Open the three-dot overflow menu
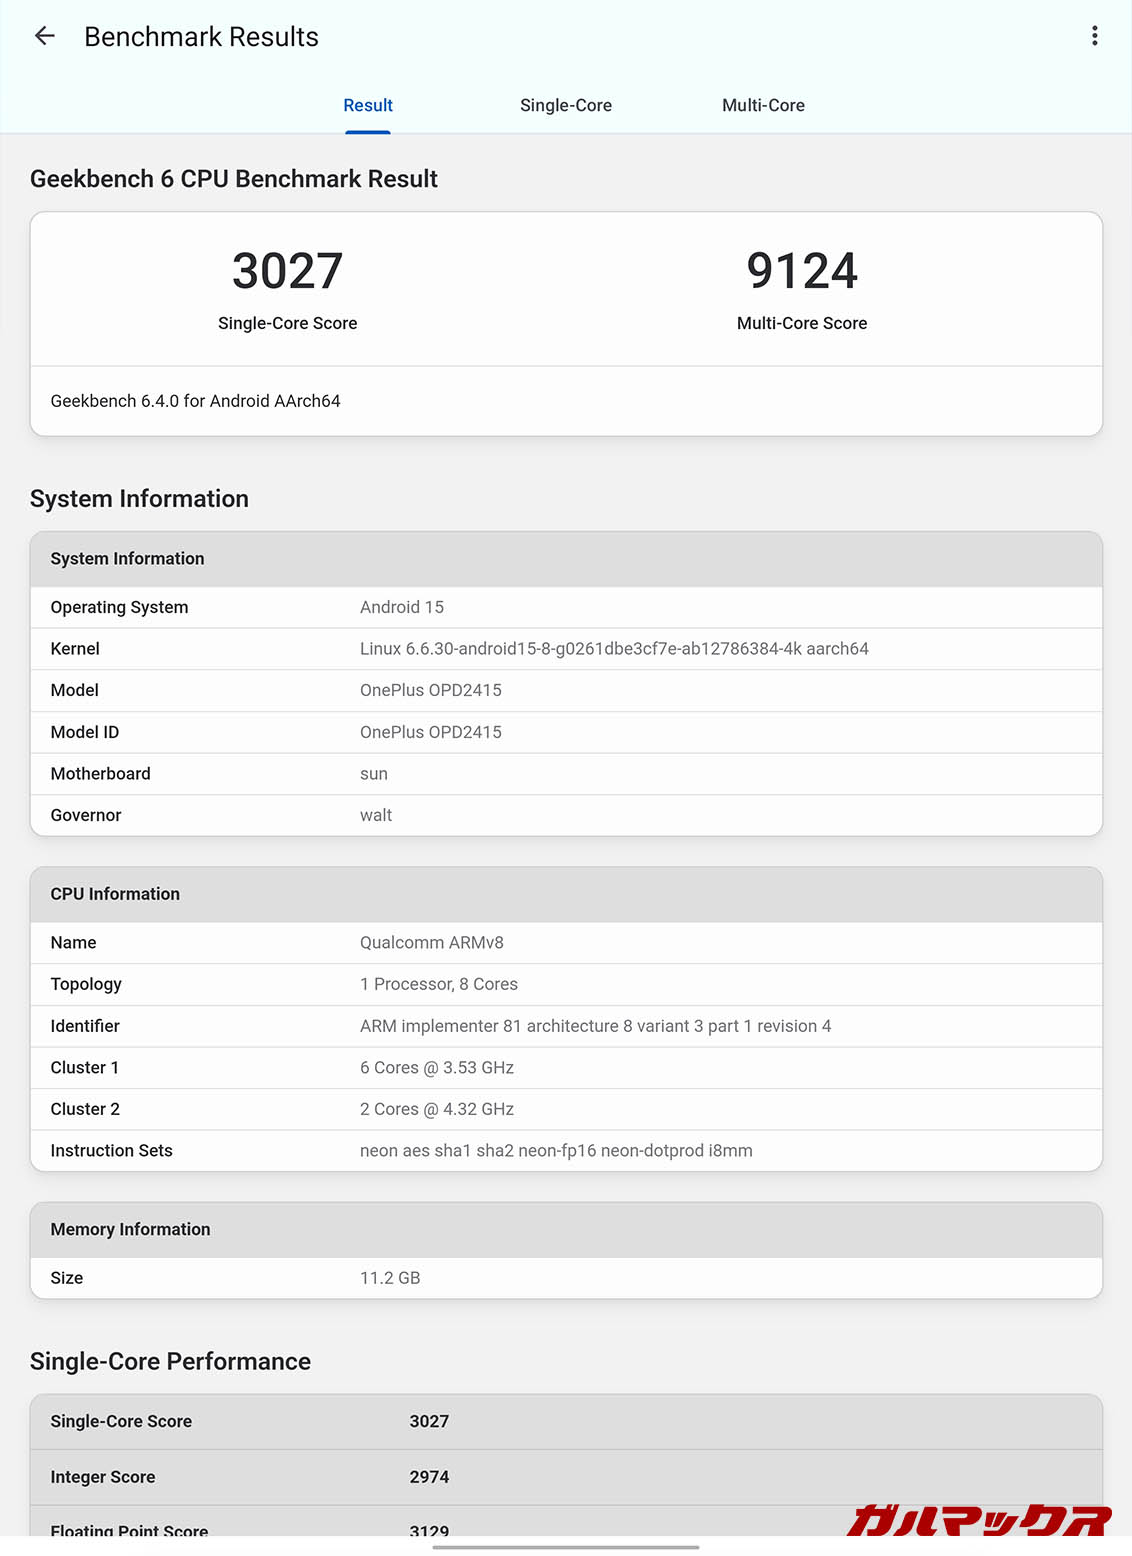The width and height of the screenshot is (1132, 1556). tap(1095, 37)
